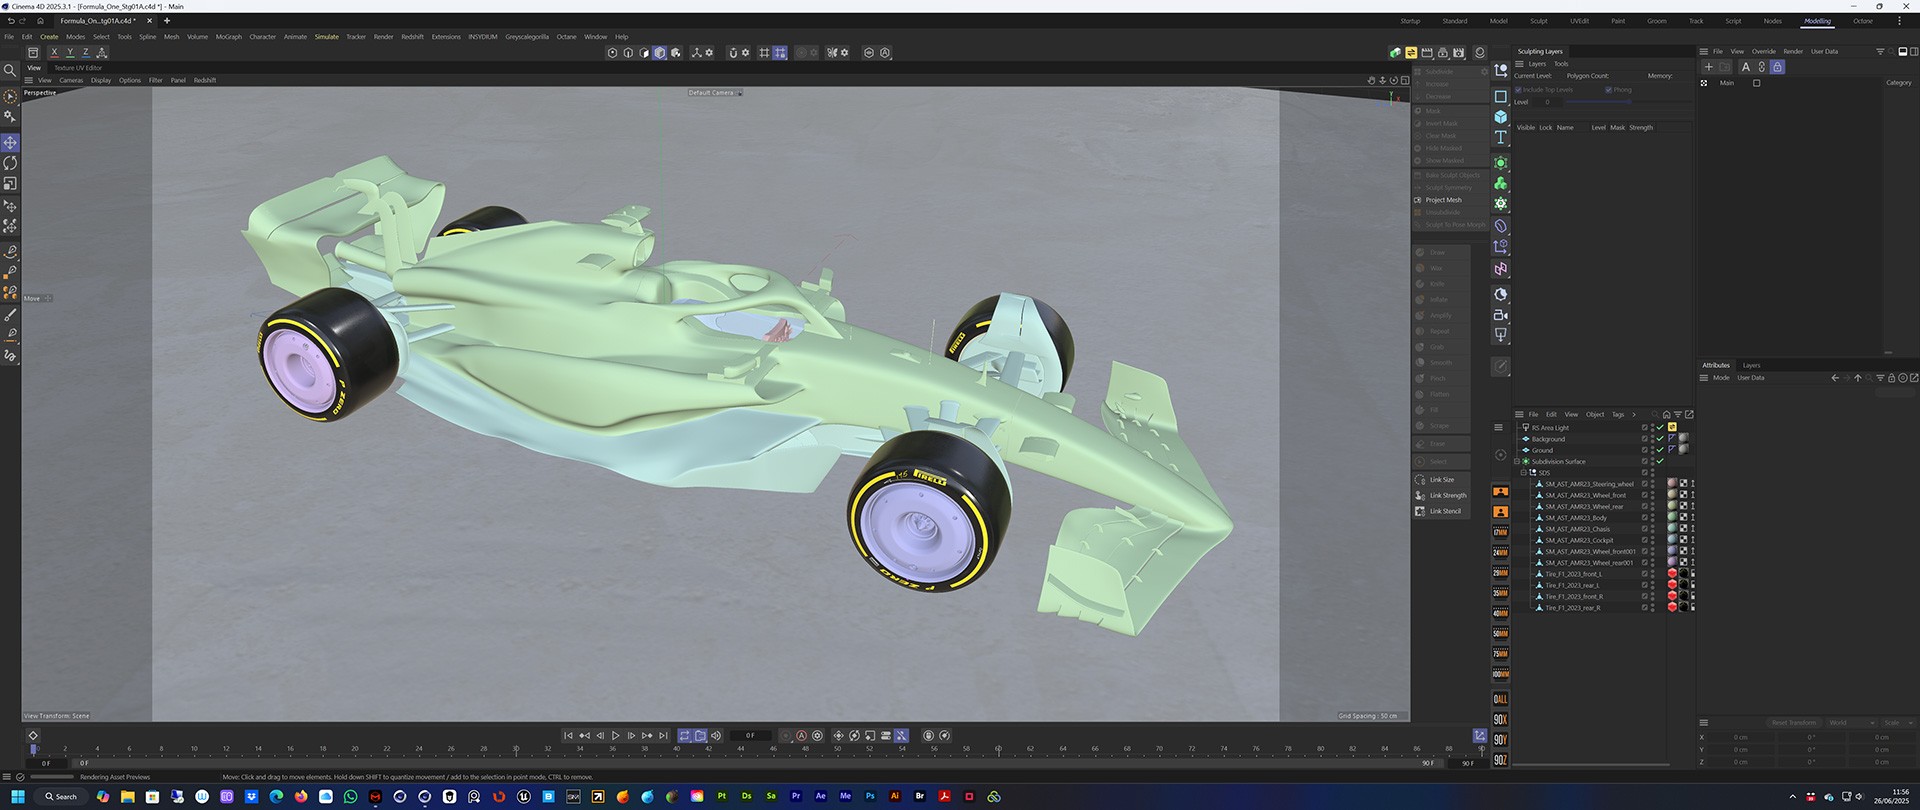Click the SM_AST_AMR23_Body material swatch
This screenshot has width=1920, height=810.
tap(1671, 518)
